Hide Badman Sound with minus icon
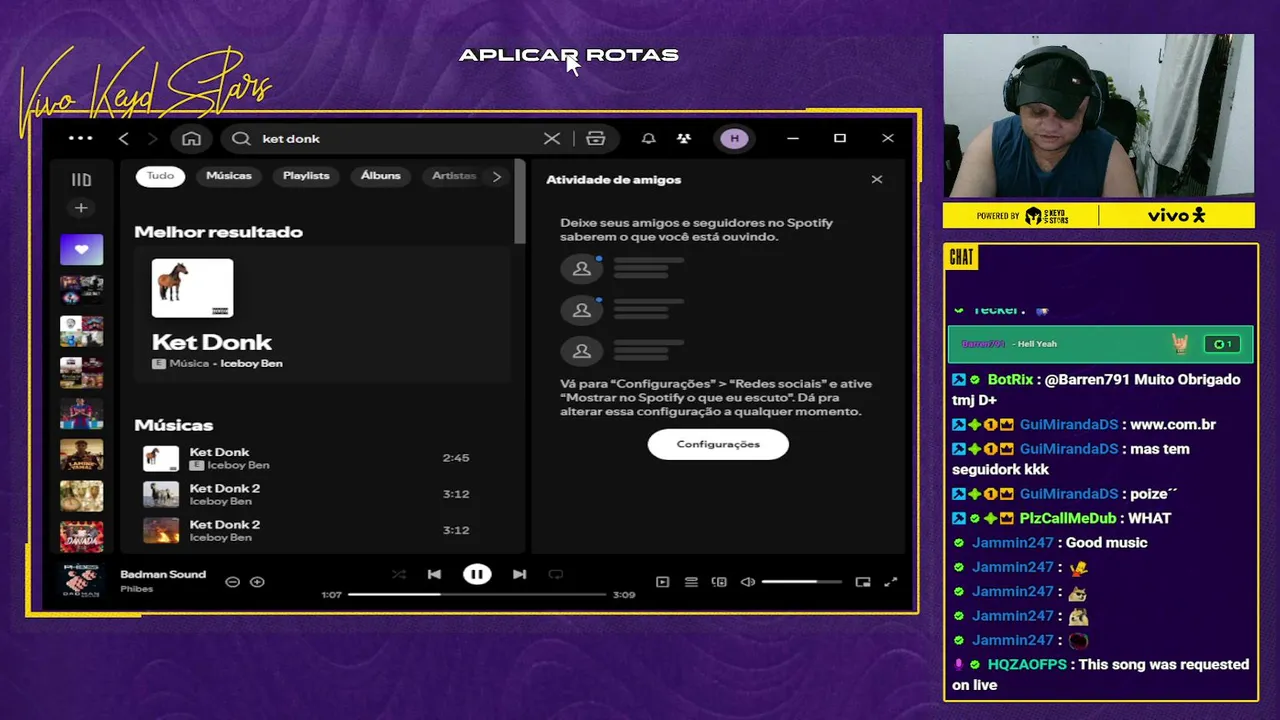 [232, 582]
